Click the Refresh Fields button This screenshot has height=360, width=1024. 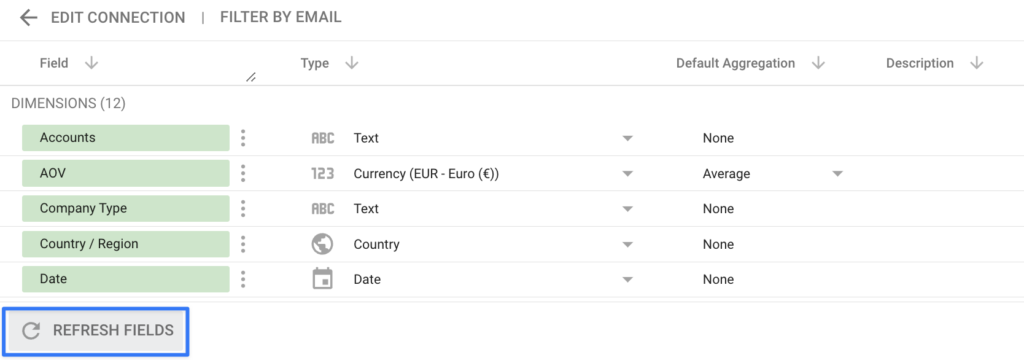click(x=96, y=331)
